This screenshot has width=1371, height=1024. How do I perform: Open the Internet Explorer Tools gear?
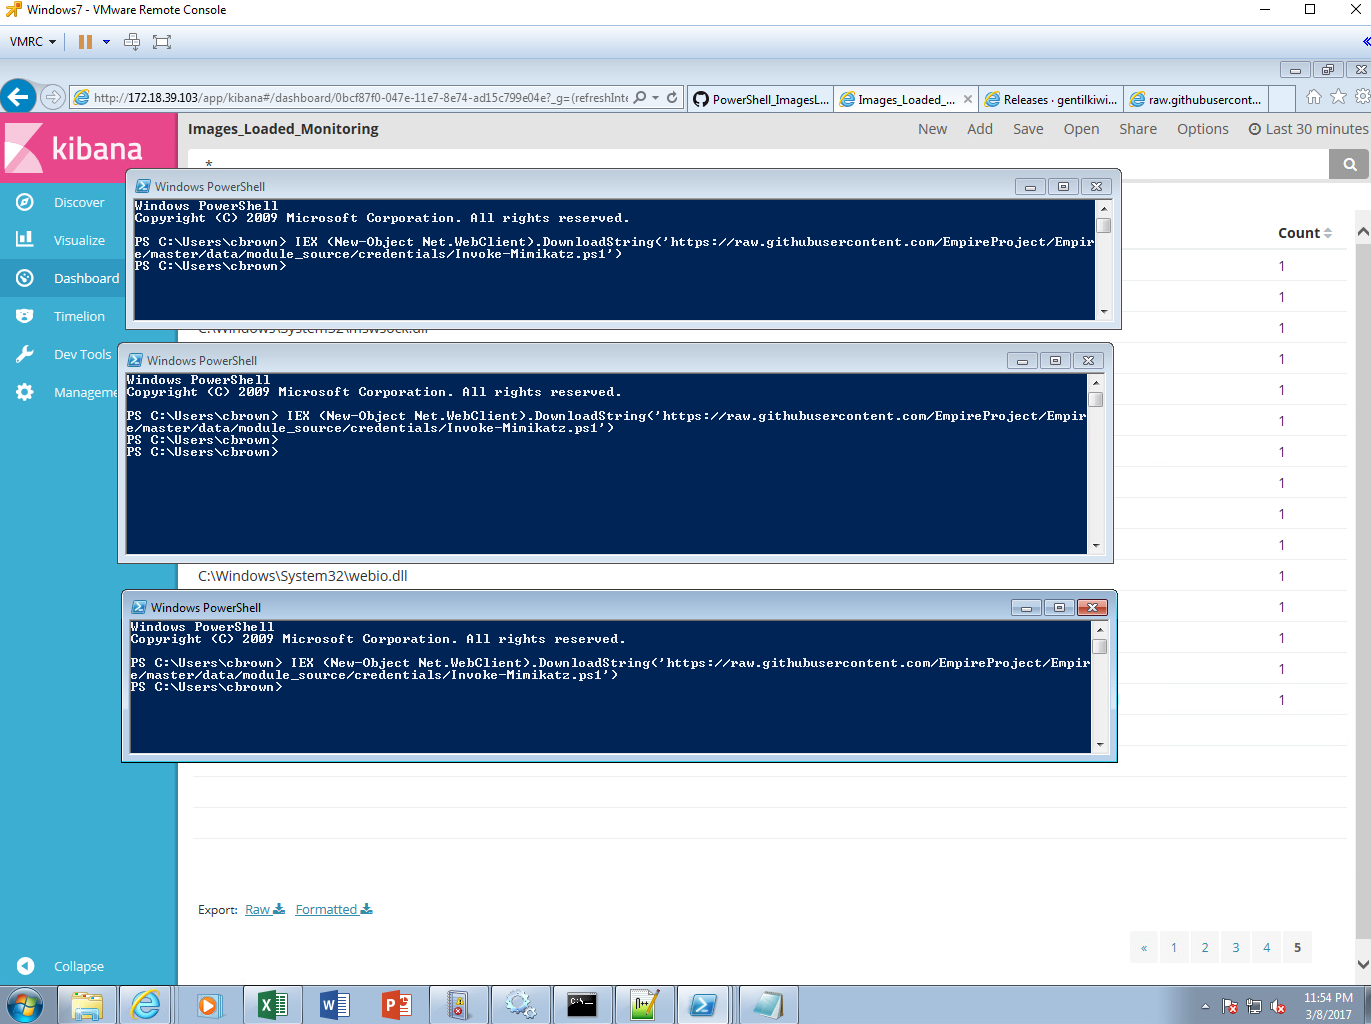[x=1362, y=97]
